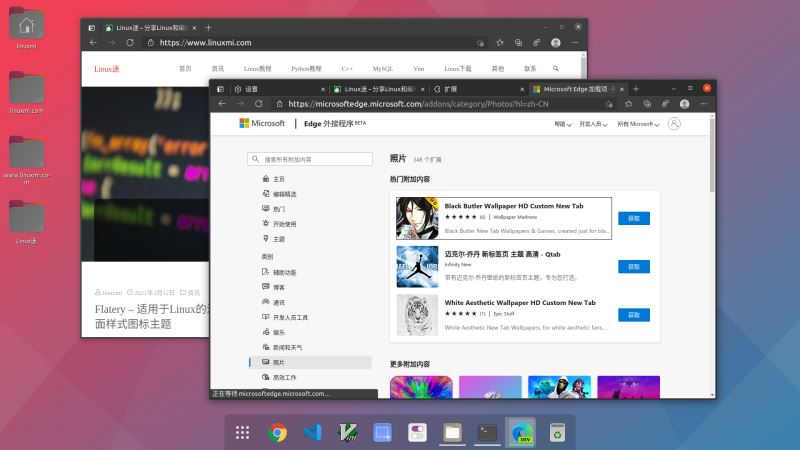Reload the linuxmi.com back window
800x450 pixels.
pos(130,43)
